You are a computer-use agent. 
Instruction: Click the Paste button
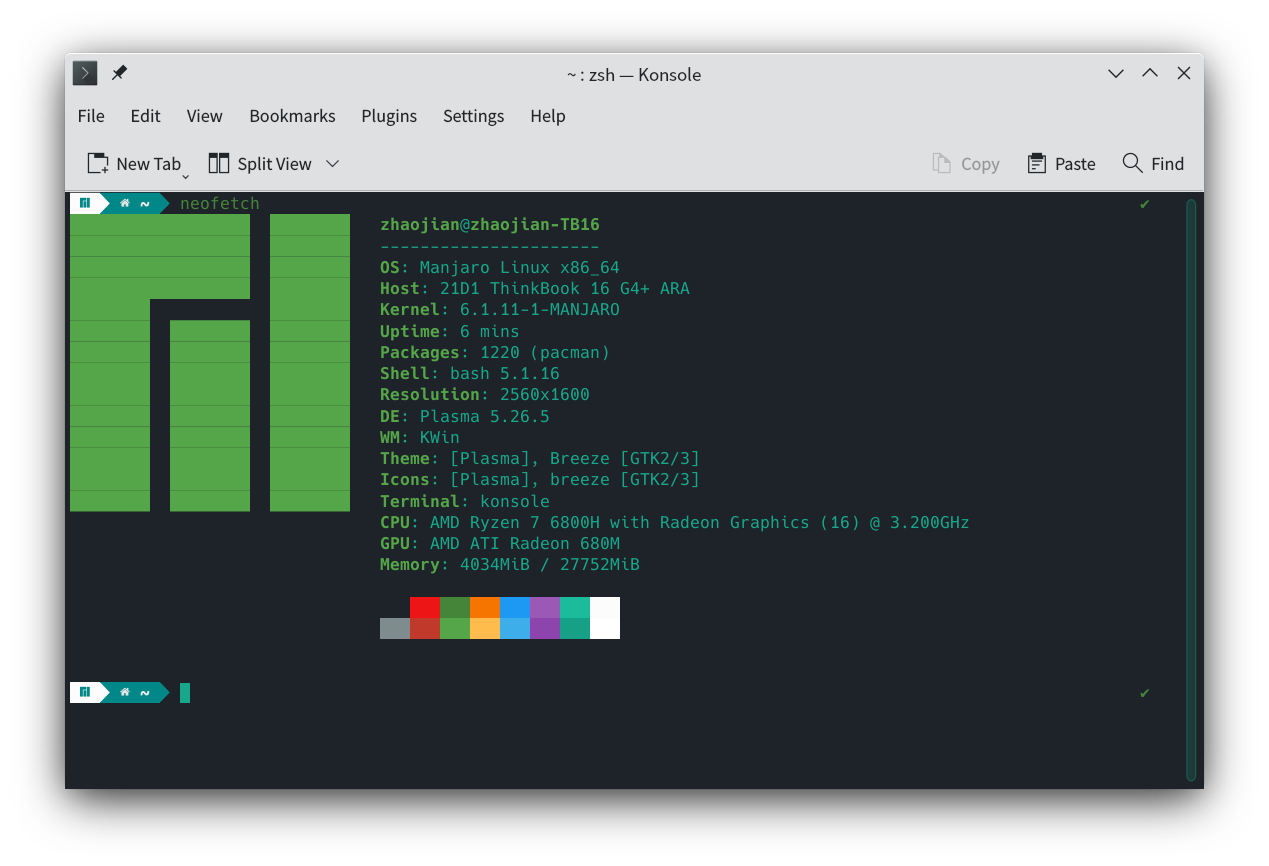click(1061, 163)
